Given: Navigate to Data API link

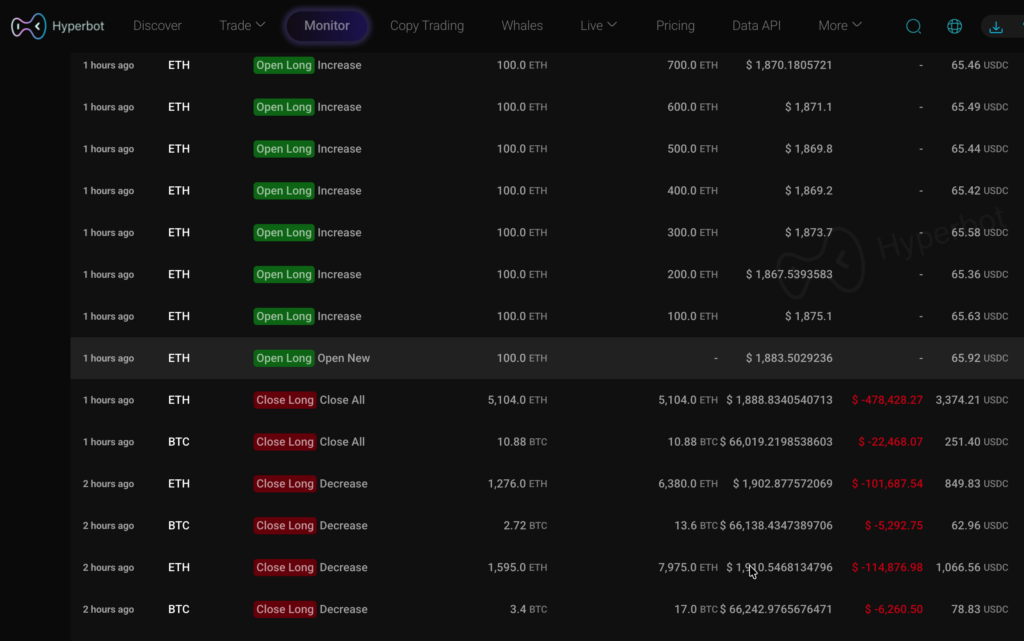Looking at the screenshot, I should point(756,26).
